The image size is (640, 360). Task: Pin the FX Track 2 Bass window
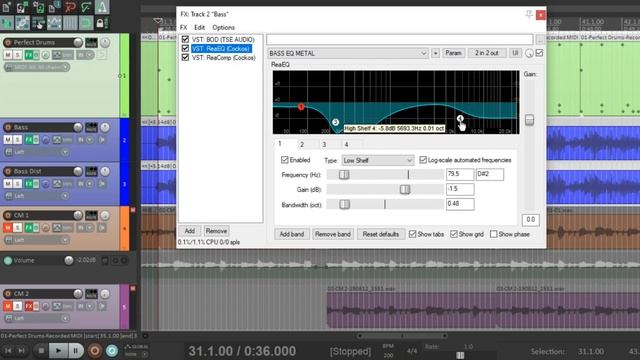(529, 15)
